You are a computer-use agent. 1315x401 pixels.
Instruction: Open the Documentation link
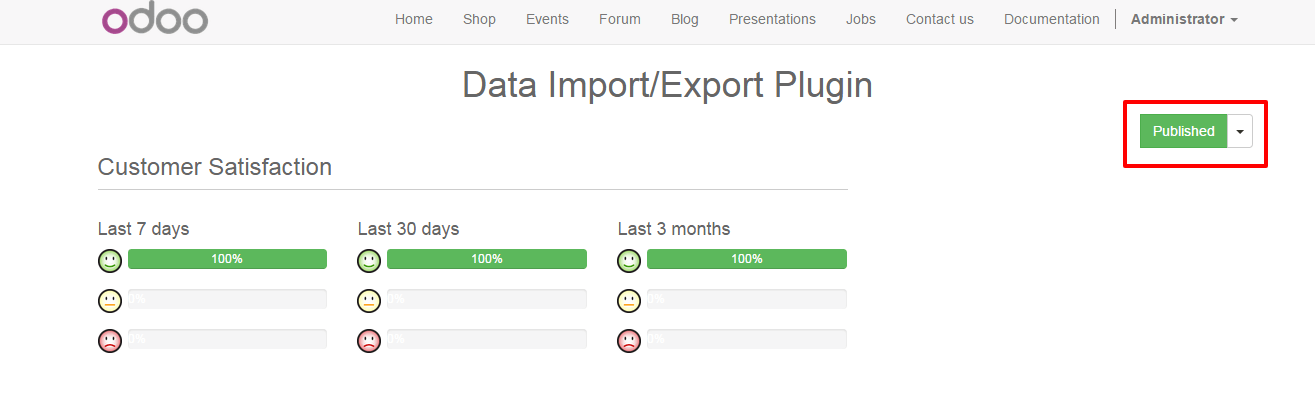(x=1051, y=19)
